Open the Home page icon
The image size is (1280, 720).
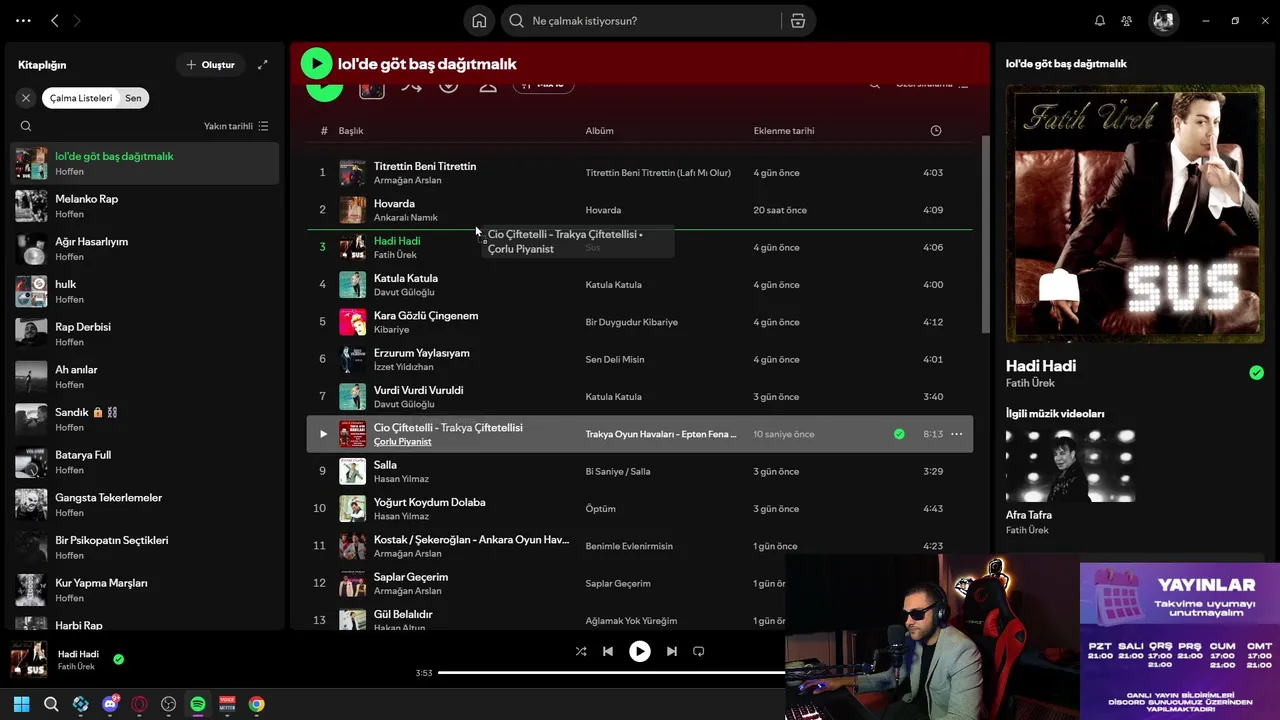[x=479, y=21]
